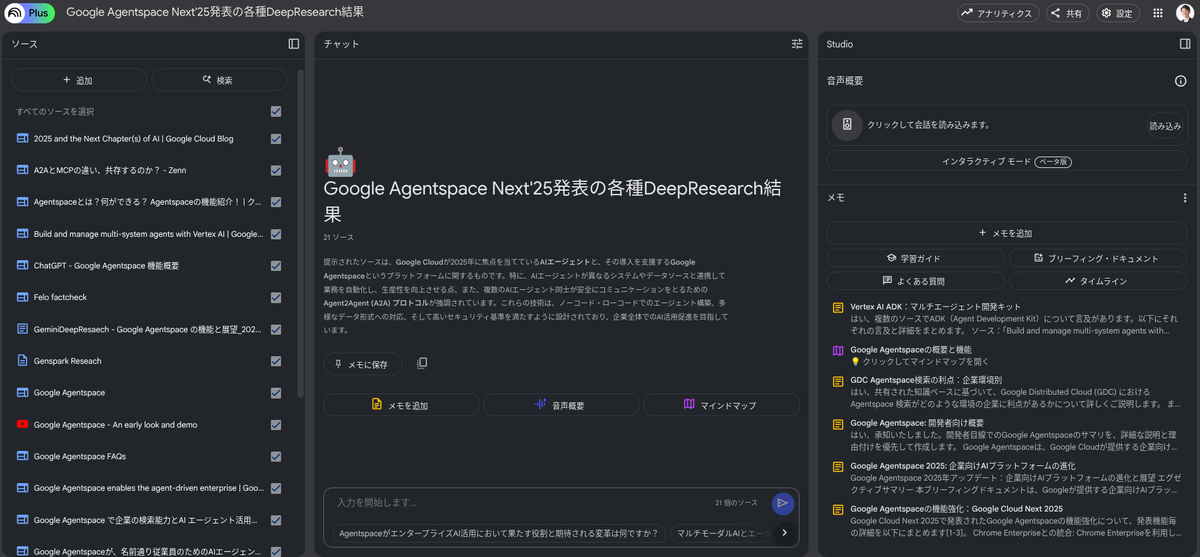Click note icon beside Google Cloud Next 2025 note
The image size is (1200, 557).
[x=838, y=509]
